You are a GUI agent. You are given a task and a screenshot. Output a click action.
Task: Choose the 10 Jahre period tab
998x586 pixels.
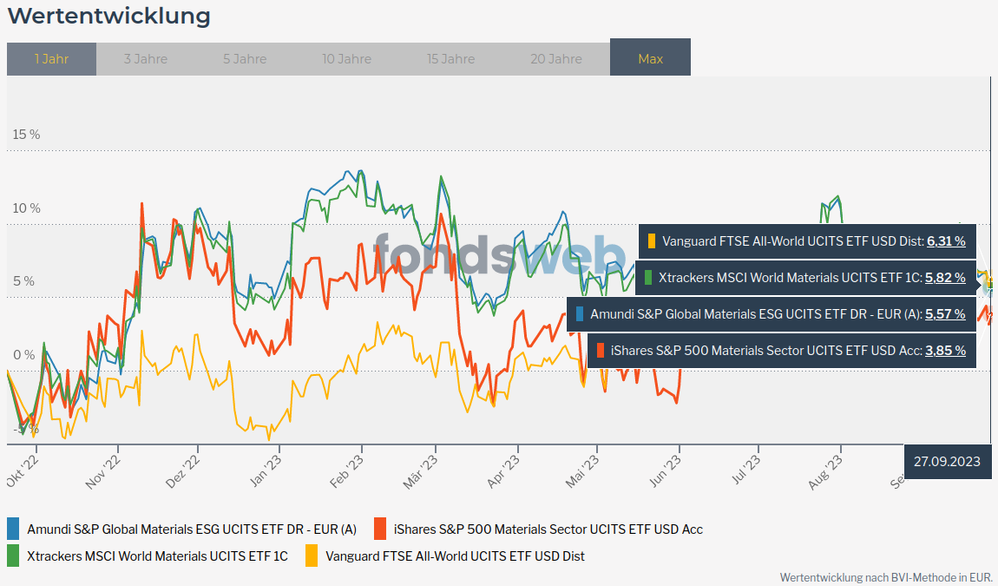point(347,59)
